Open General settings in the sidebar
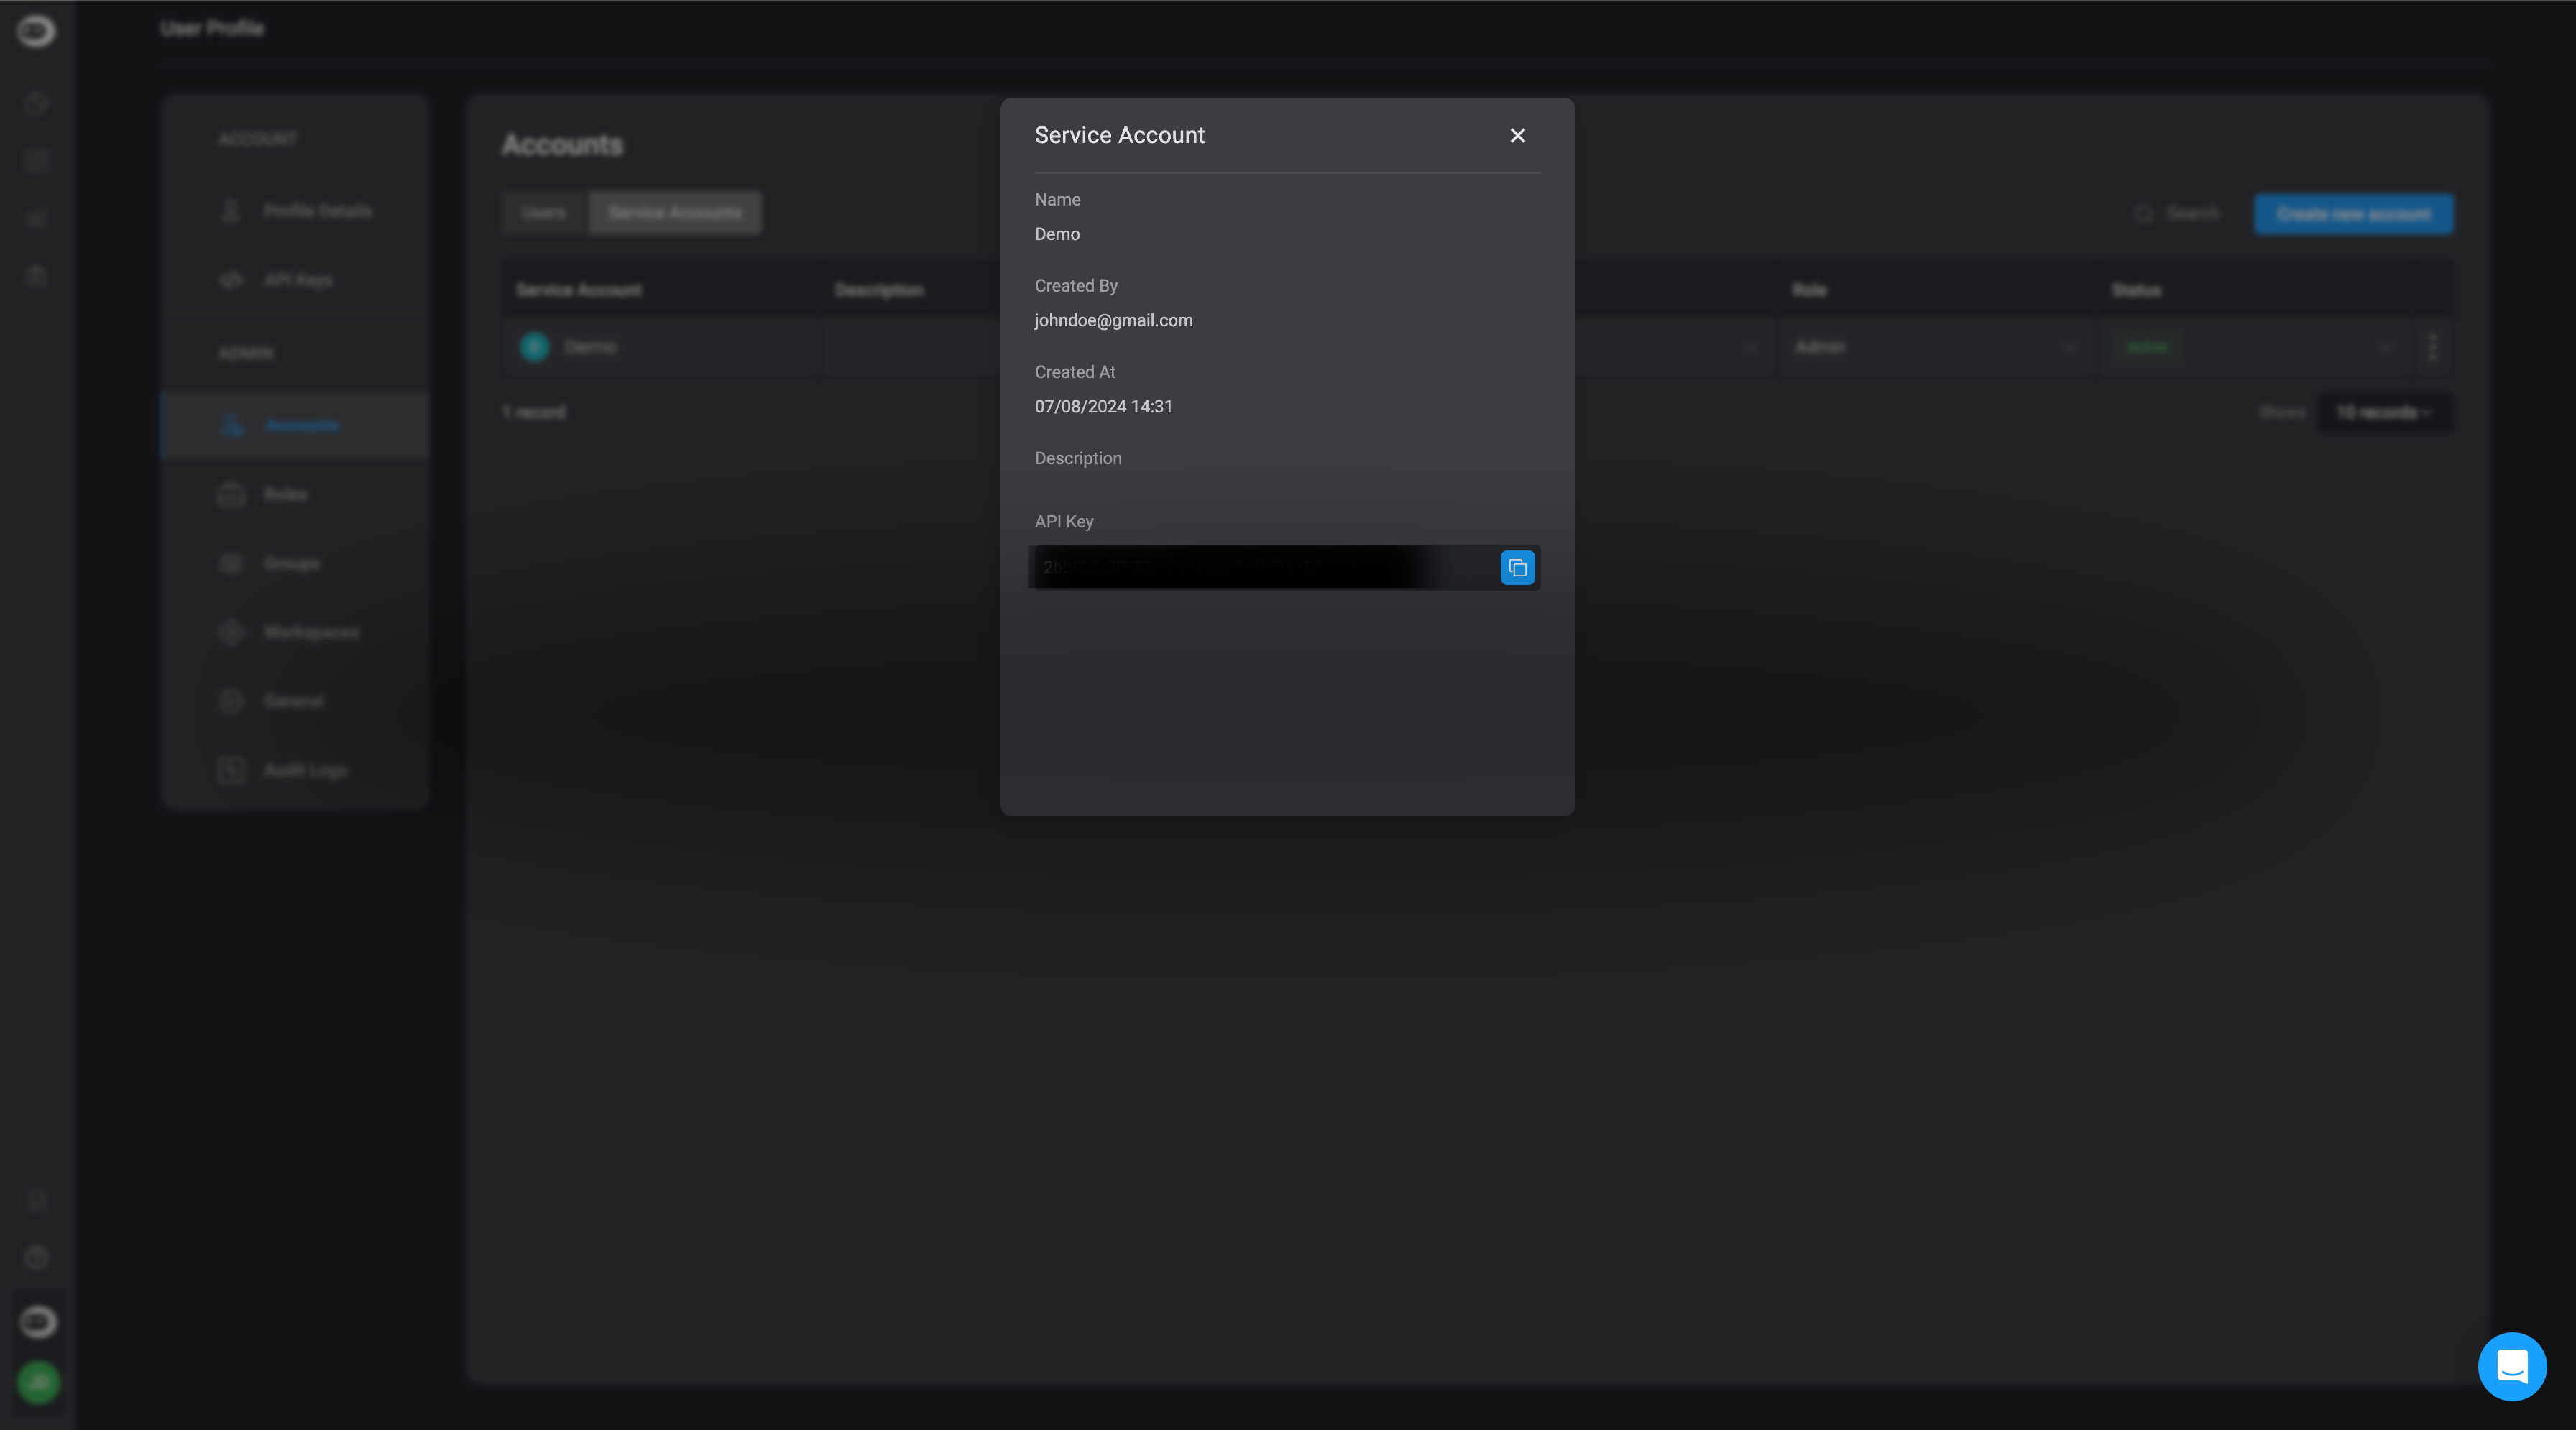Viewport: 2576px width, 1430px height. pos(296,701)
